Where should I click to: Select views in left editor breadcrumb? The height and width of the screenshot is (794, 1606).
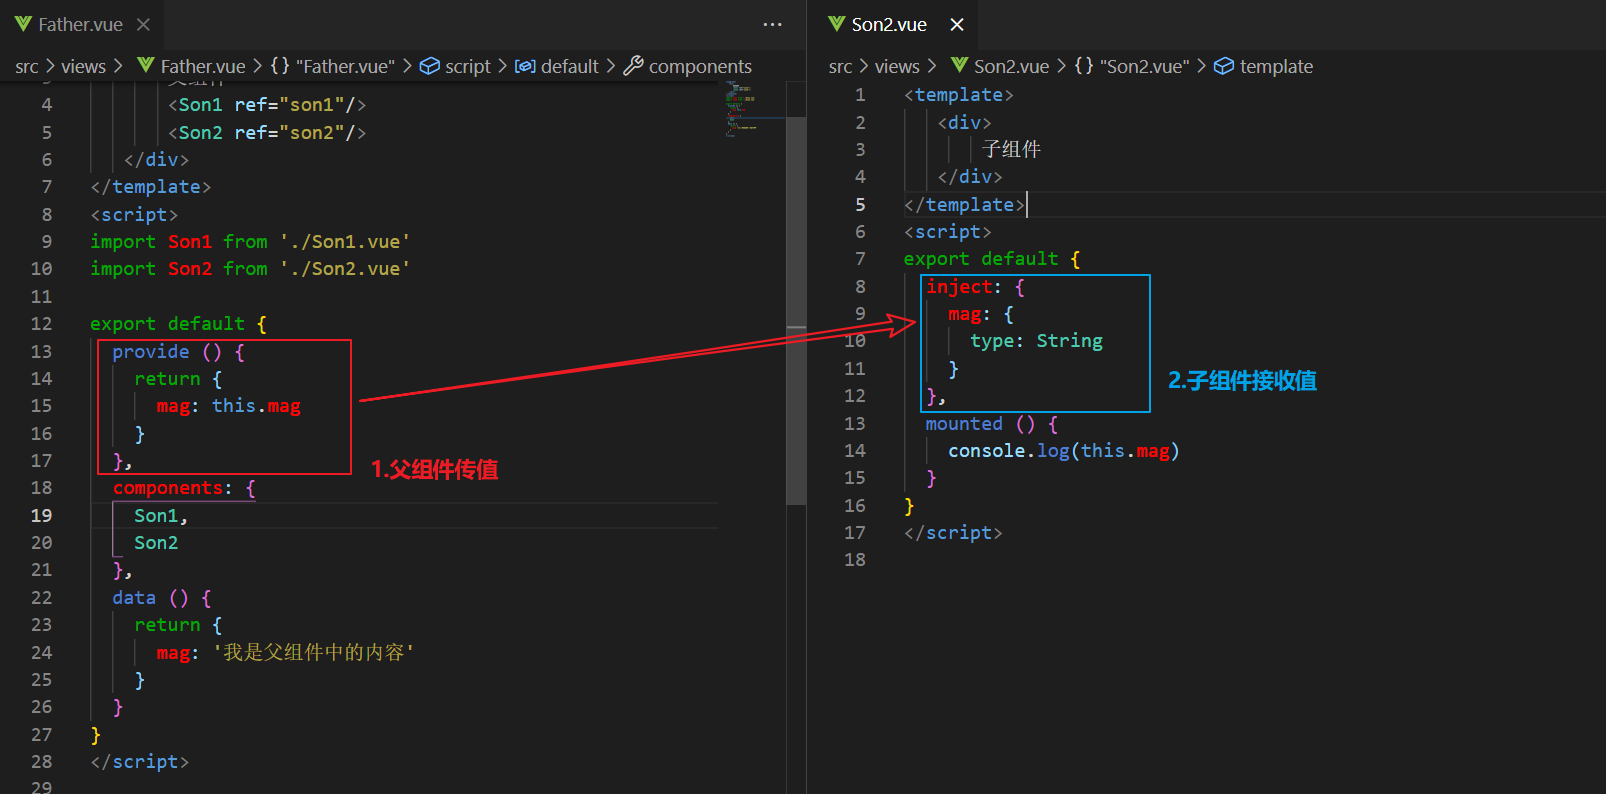[x=83, y=66]
